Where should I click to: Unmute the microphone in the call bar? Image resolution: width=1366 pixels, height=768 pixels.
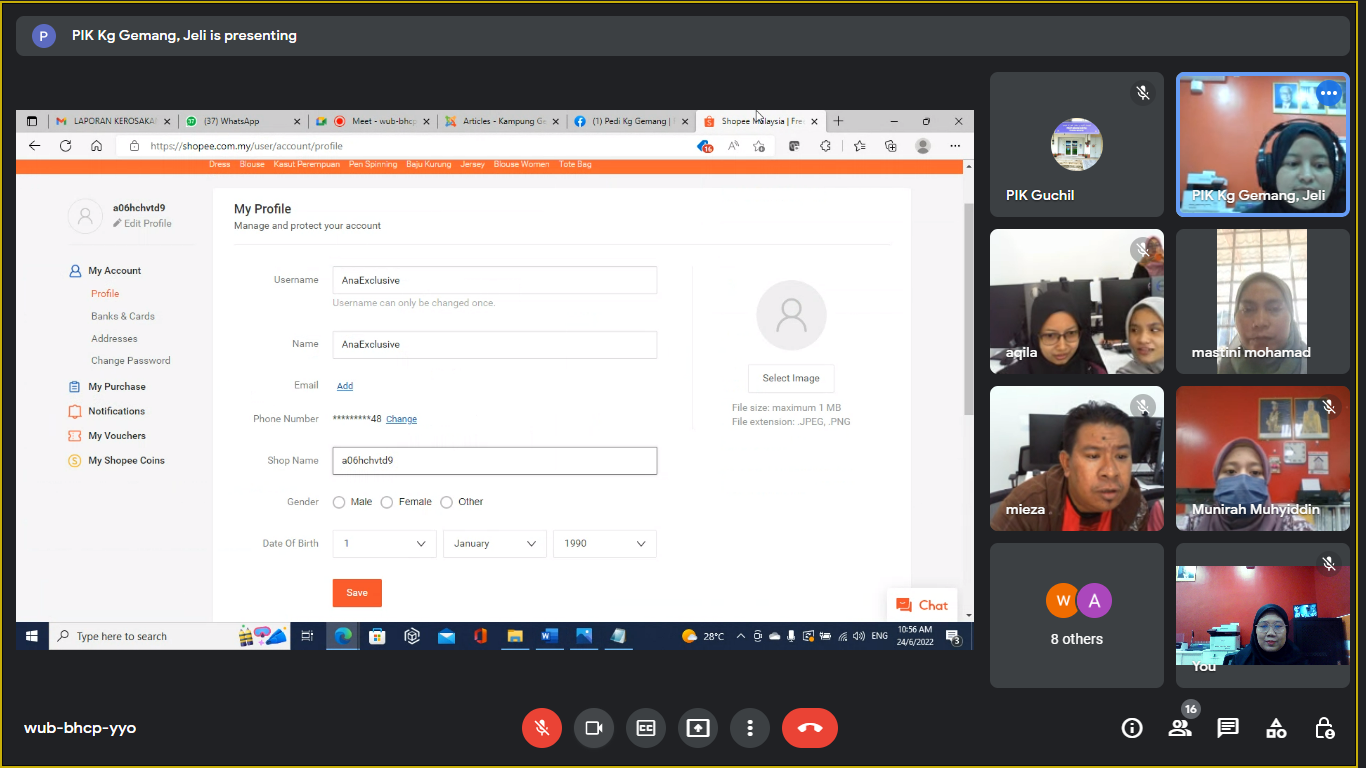(x=542, y=728)
